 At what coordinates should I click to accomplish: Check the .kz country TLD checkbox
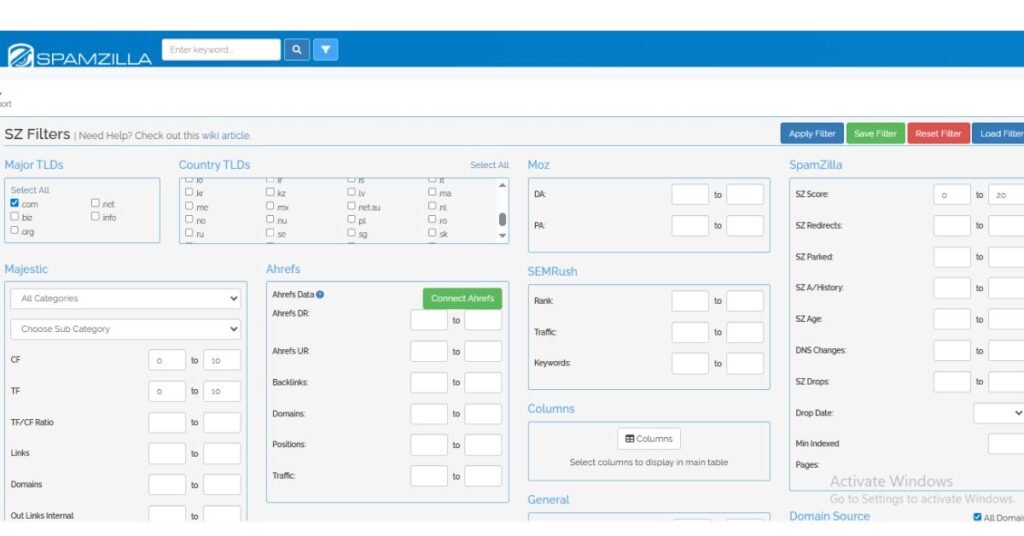(x=270, y=192)
